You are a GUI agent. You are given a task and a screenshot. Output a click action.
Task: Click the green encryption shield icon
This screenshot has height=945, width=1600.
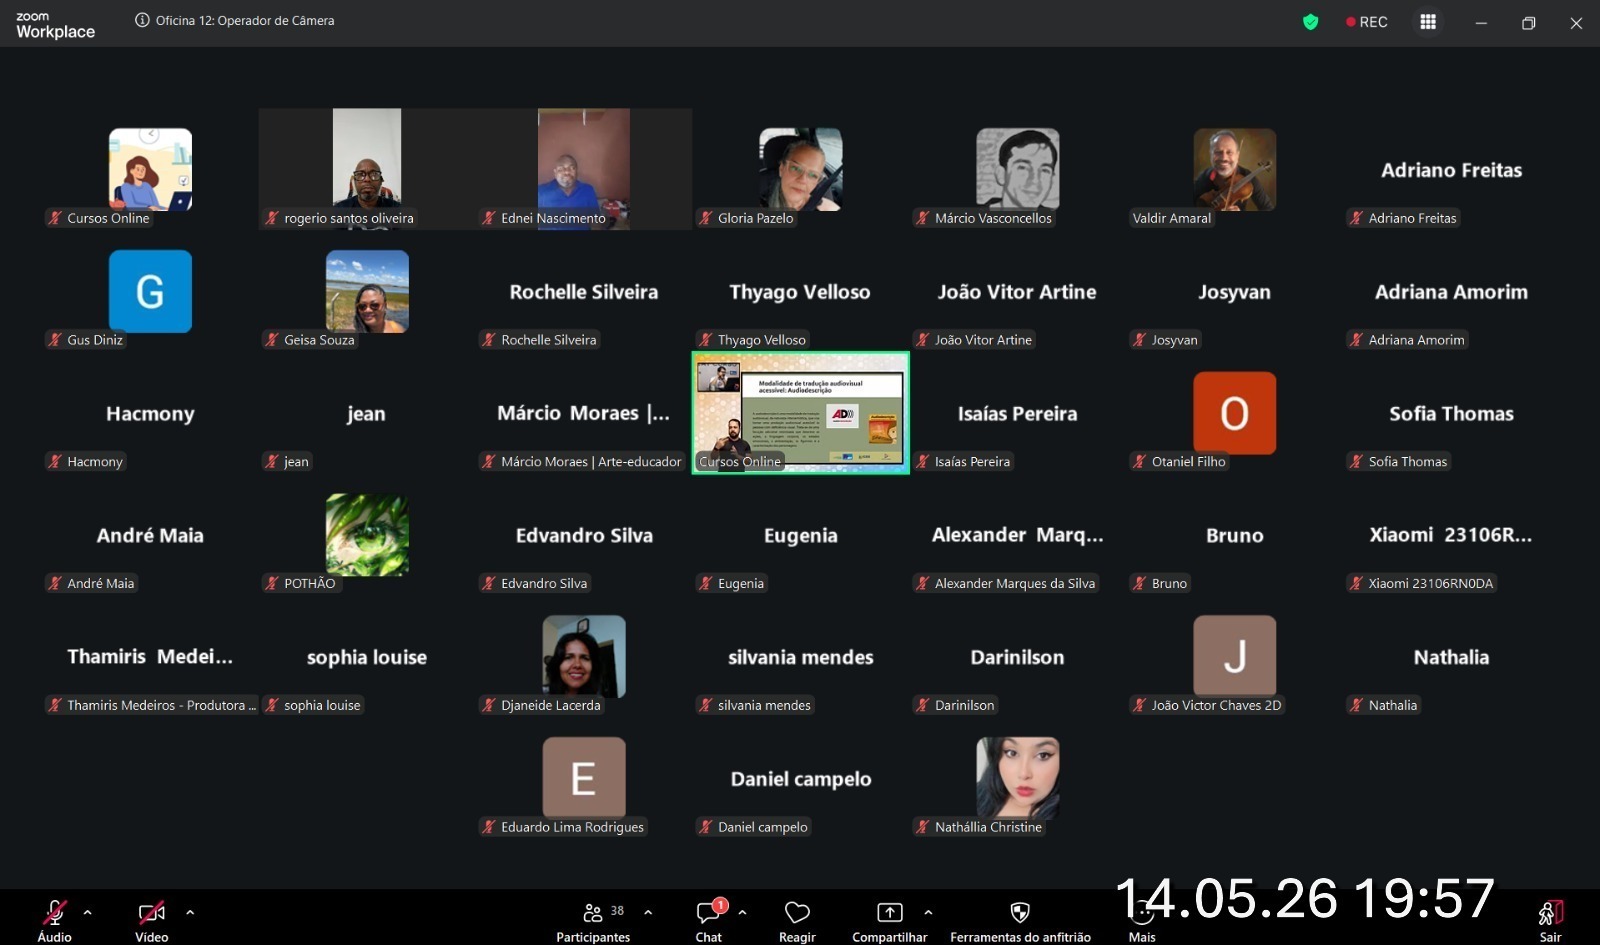[x=1310, y=22]
